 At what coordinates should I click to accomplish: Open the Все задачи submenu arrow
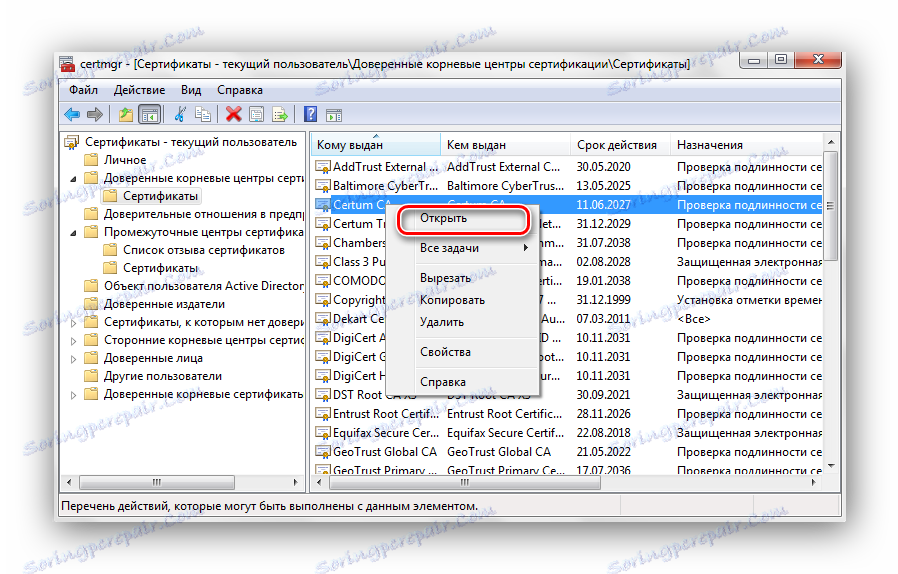pos(525,247)
